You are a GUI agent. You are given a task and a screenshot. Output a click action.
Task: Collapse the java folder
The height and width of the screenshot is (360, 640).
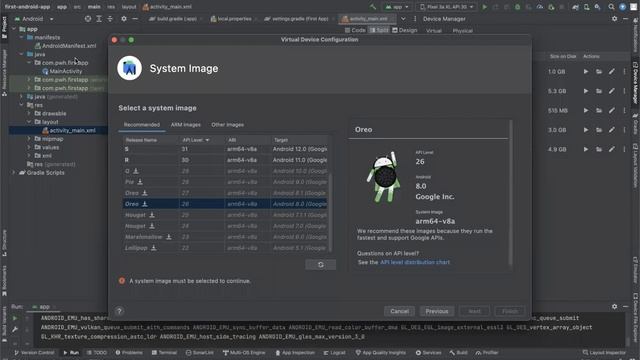(21, 54)
